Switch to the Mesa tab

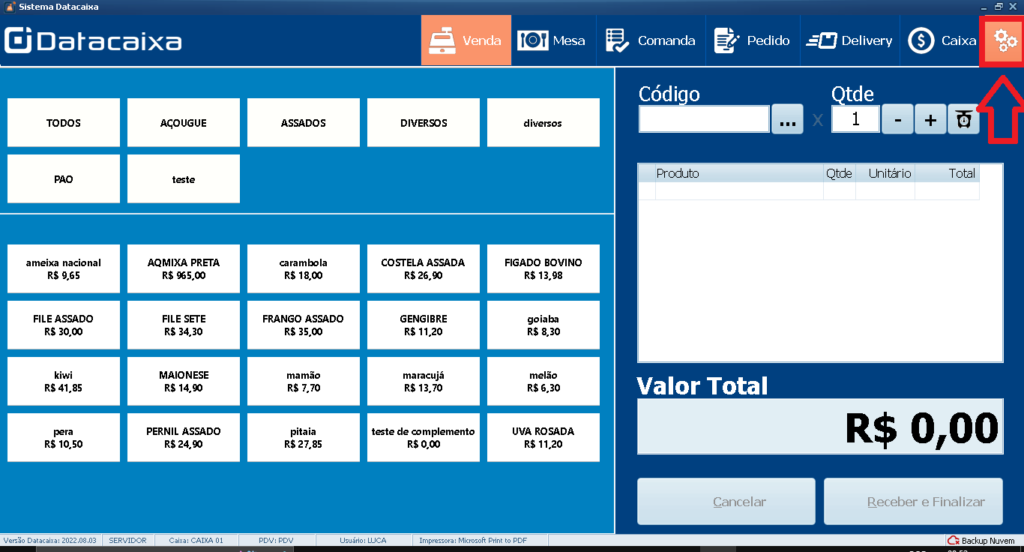[x=552, y=41]
